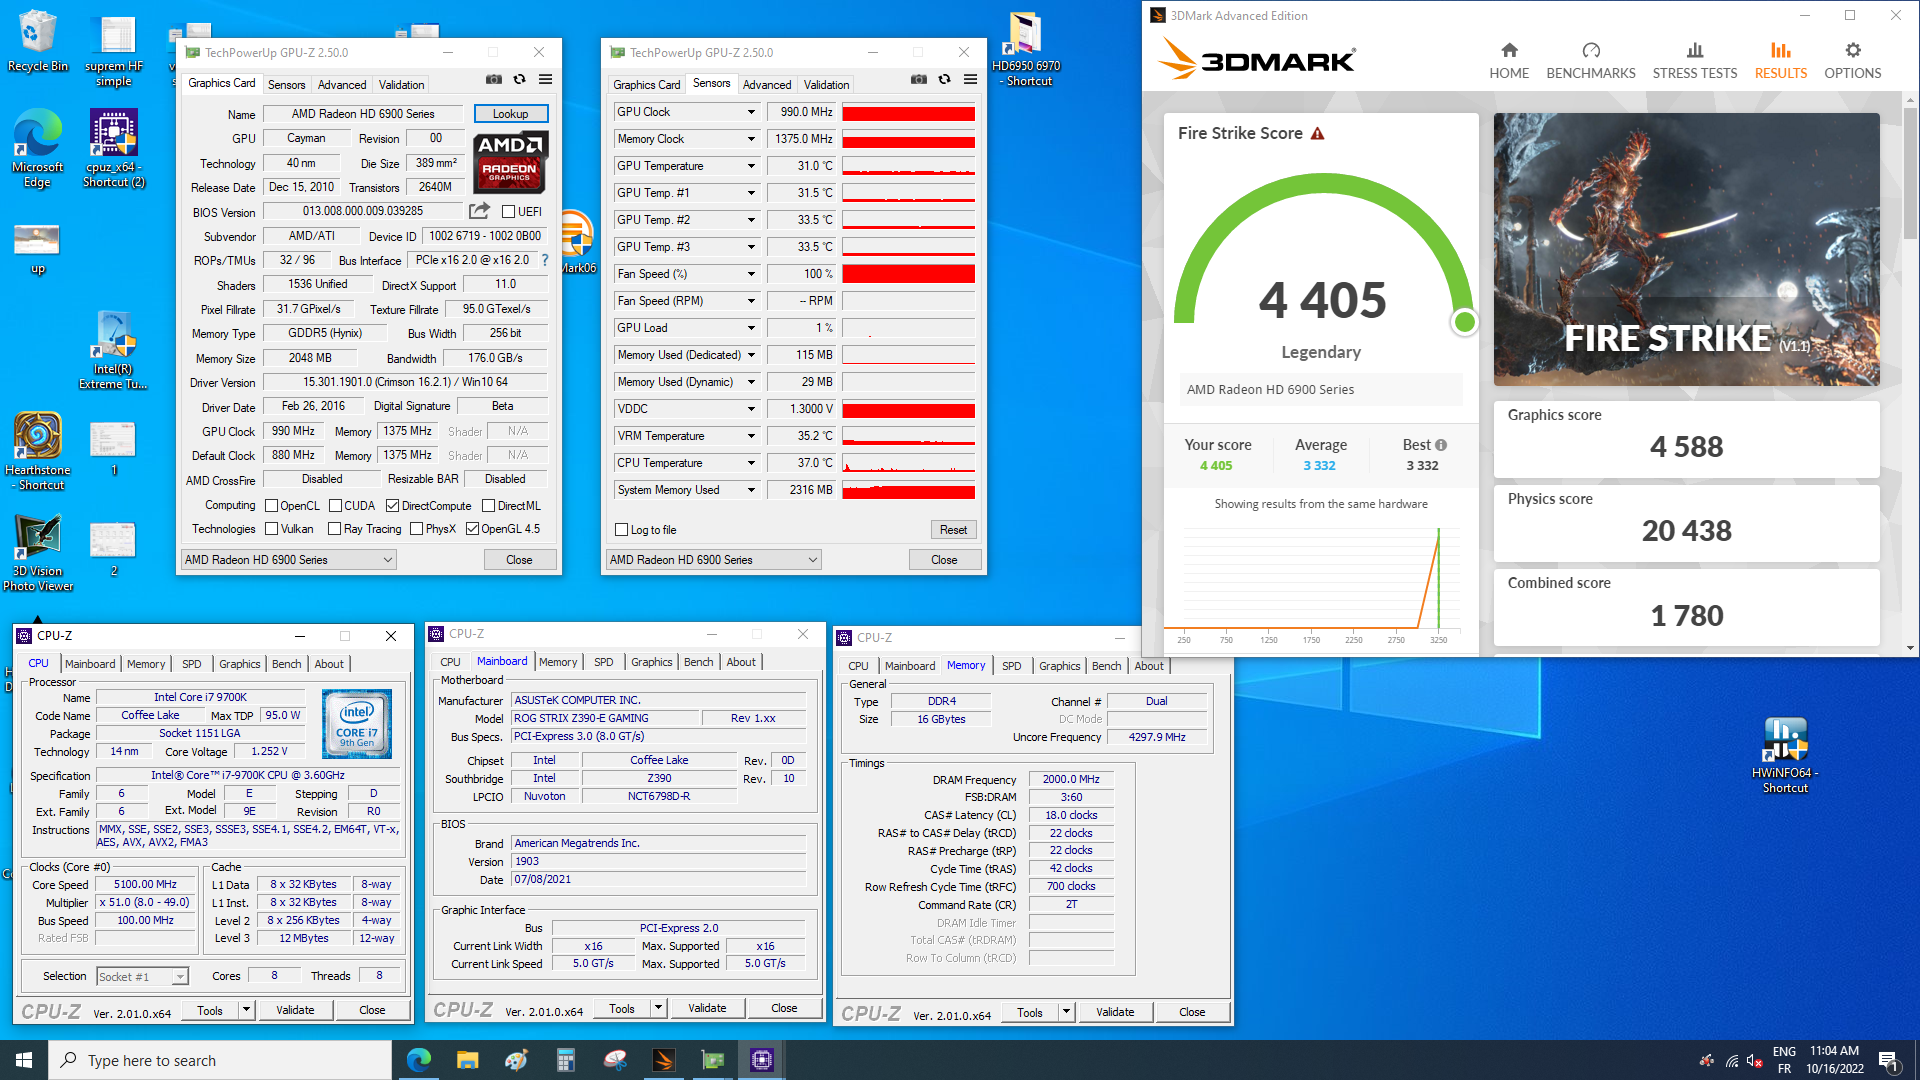Toggle Vulkan checkbox in GPU-Z
The height and width of the screenshot is (1080, 1920).
tap(271, 529)
